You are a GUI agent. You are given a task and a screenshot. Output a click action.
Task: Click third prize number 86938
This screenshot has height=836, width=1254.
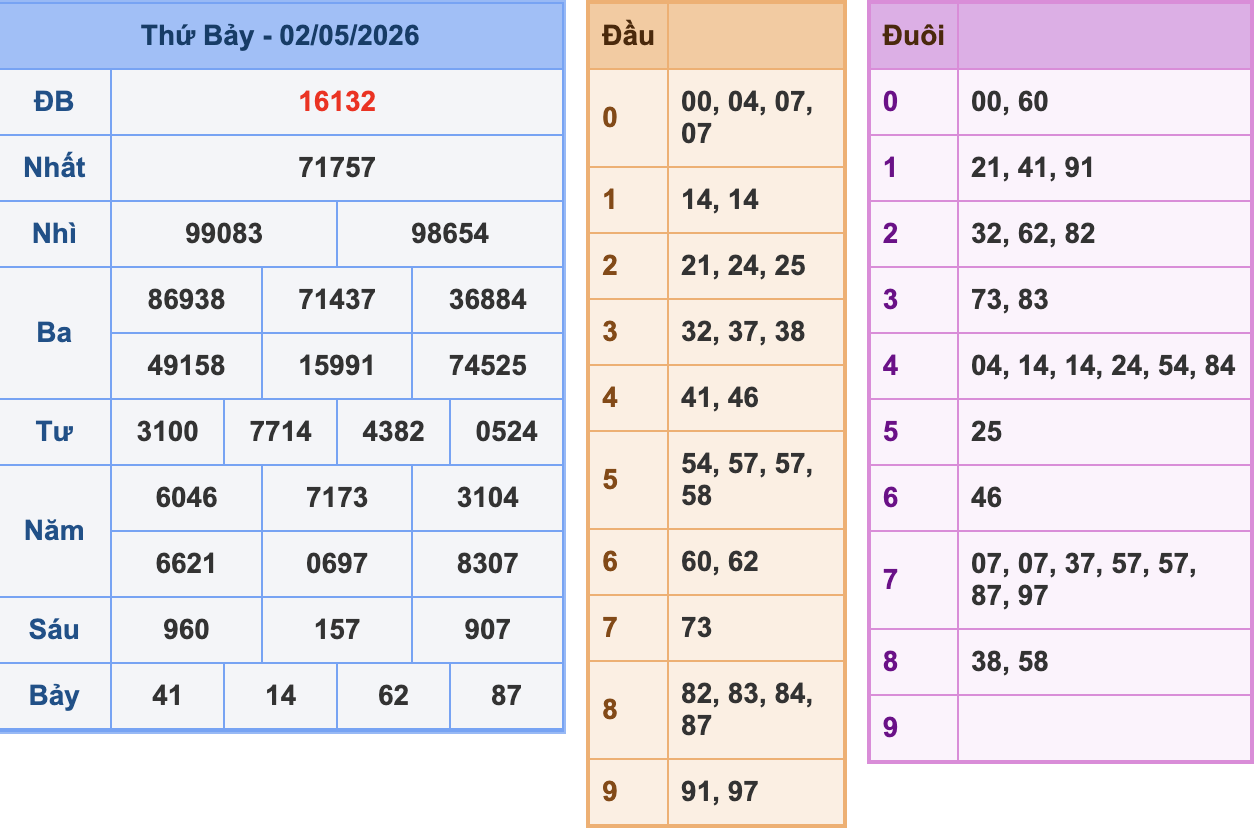[186, 300]
